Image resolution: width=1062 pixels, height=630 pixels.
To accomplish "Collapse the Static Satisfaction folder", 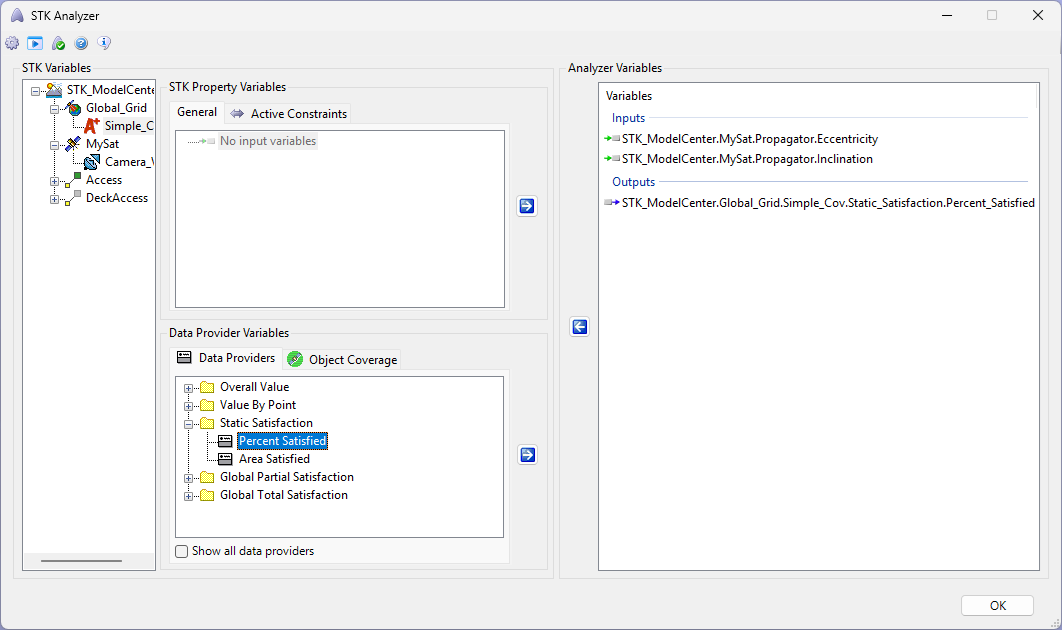I will [188, 424].
